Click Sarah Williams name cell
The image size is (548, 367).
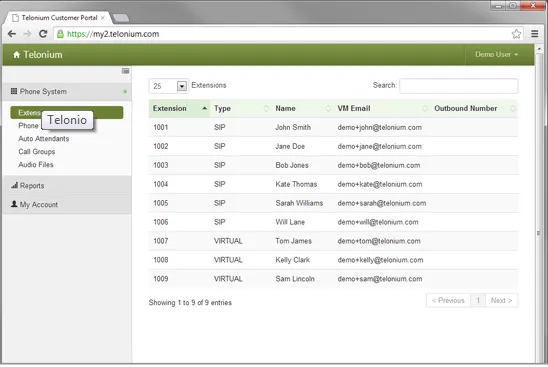pyautogui.click(x=299, y=203)
